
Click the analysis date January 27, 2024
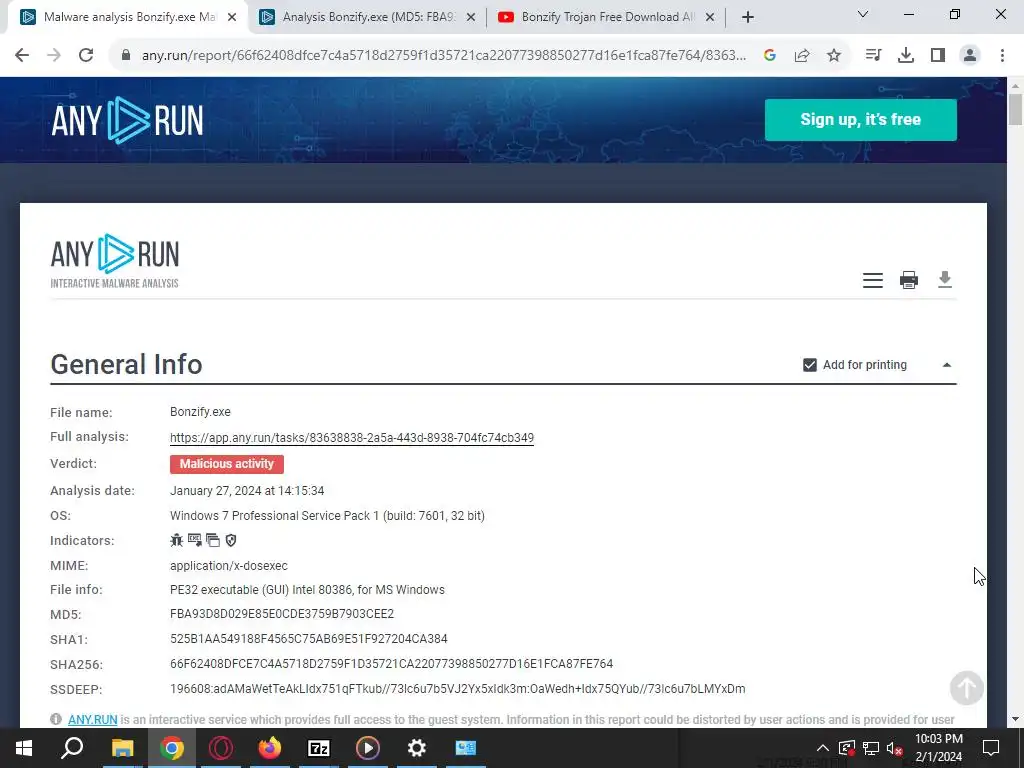[247, 490]
